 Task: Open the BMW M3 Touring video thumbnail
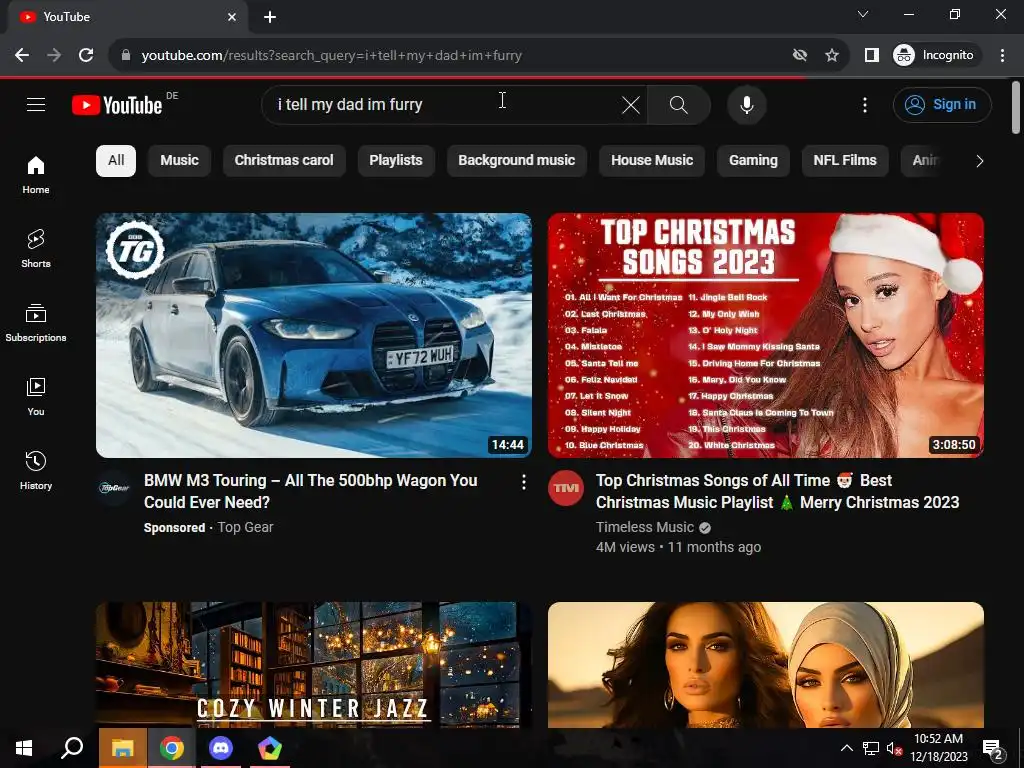click(313, 335)
